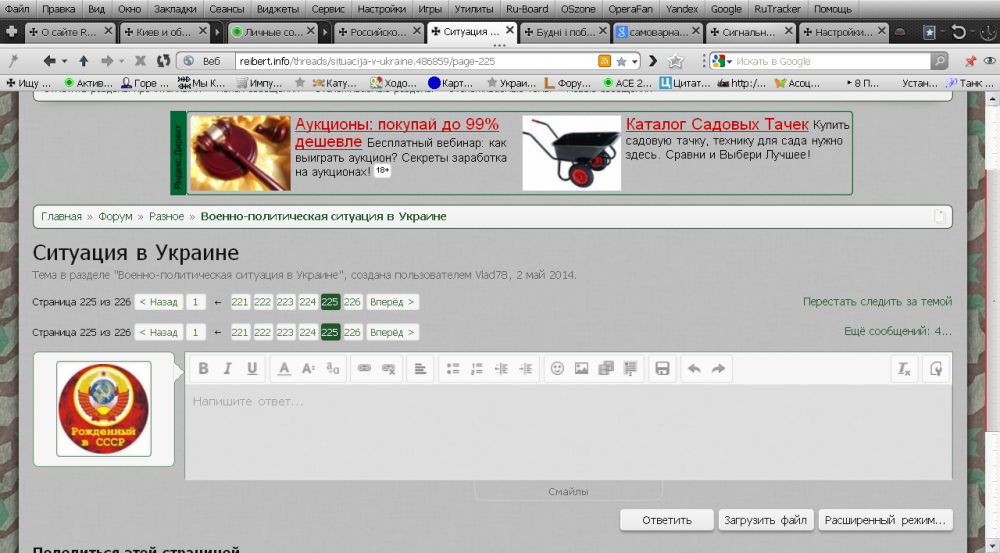The width and height of the screenshot is (1000, 553).
Task: Redo last edit in reply editor
Action: pyautogui.click(x=719, y=369)
